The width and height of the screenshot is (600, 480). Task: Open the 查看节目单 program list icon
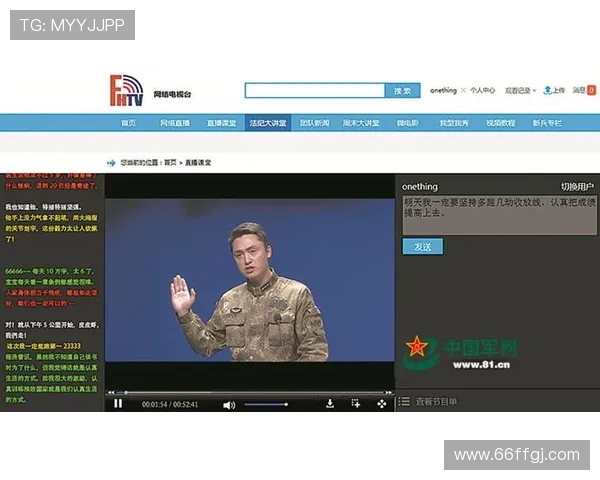click(405, 402)
